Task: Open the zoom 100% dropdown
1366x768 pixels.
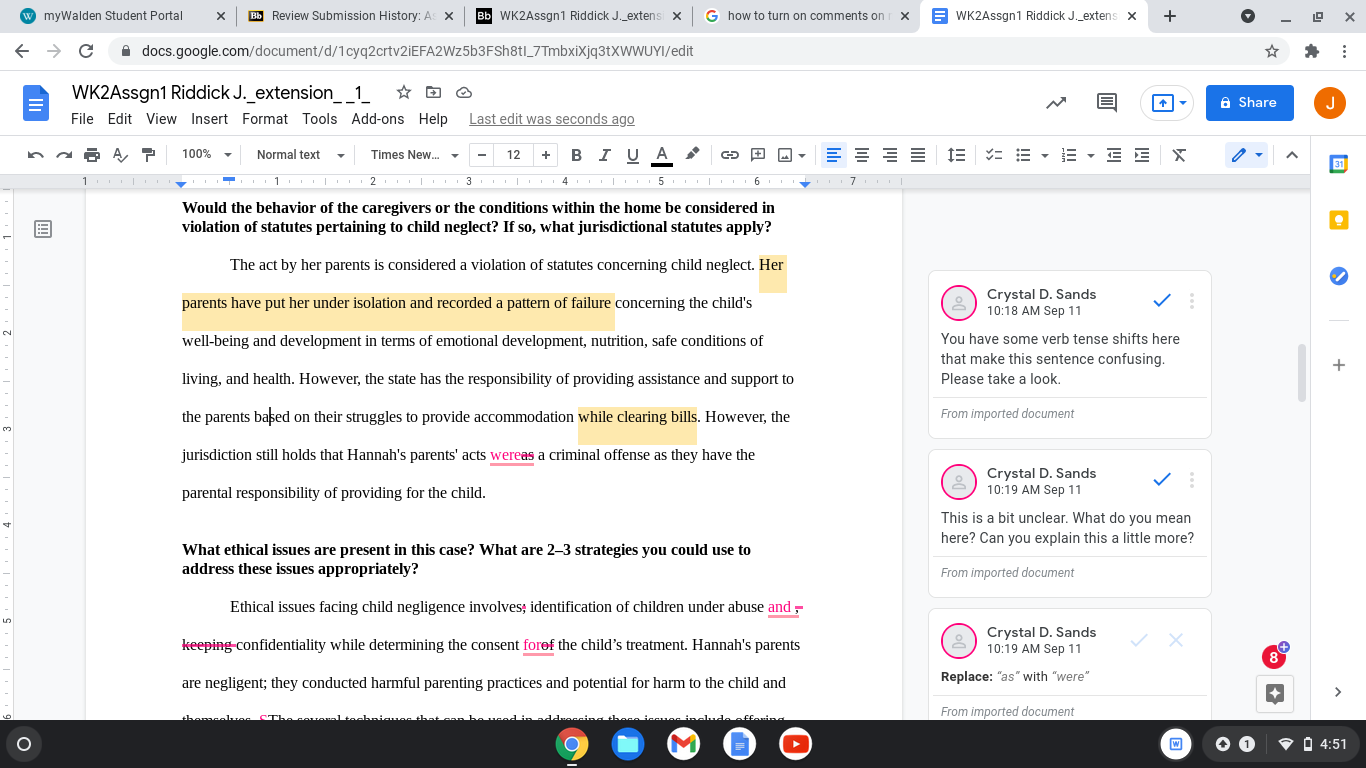Action: click(x=206, y=155)
